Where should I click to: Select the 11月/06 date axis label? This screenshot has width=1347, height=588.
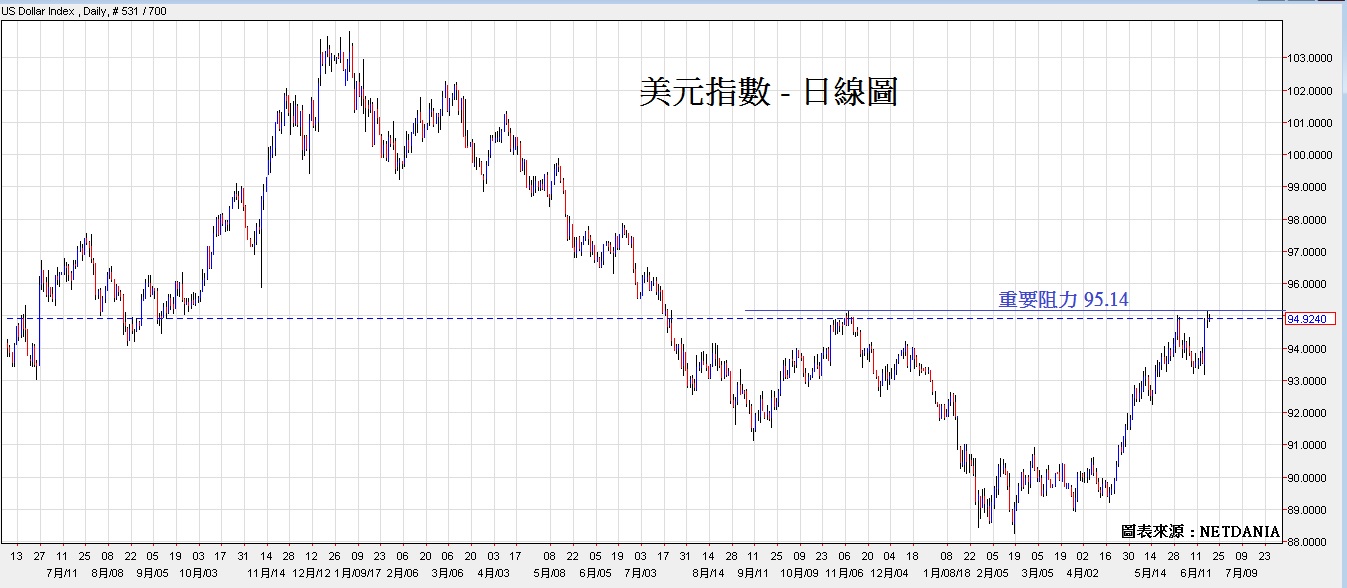tap(846, 573)
